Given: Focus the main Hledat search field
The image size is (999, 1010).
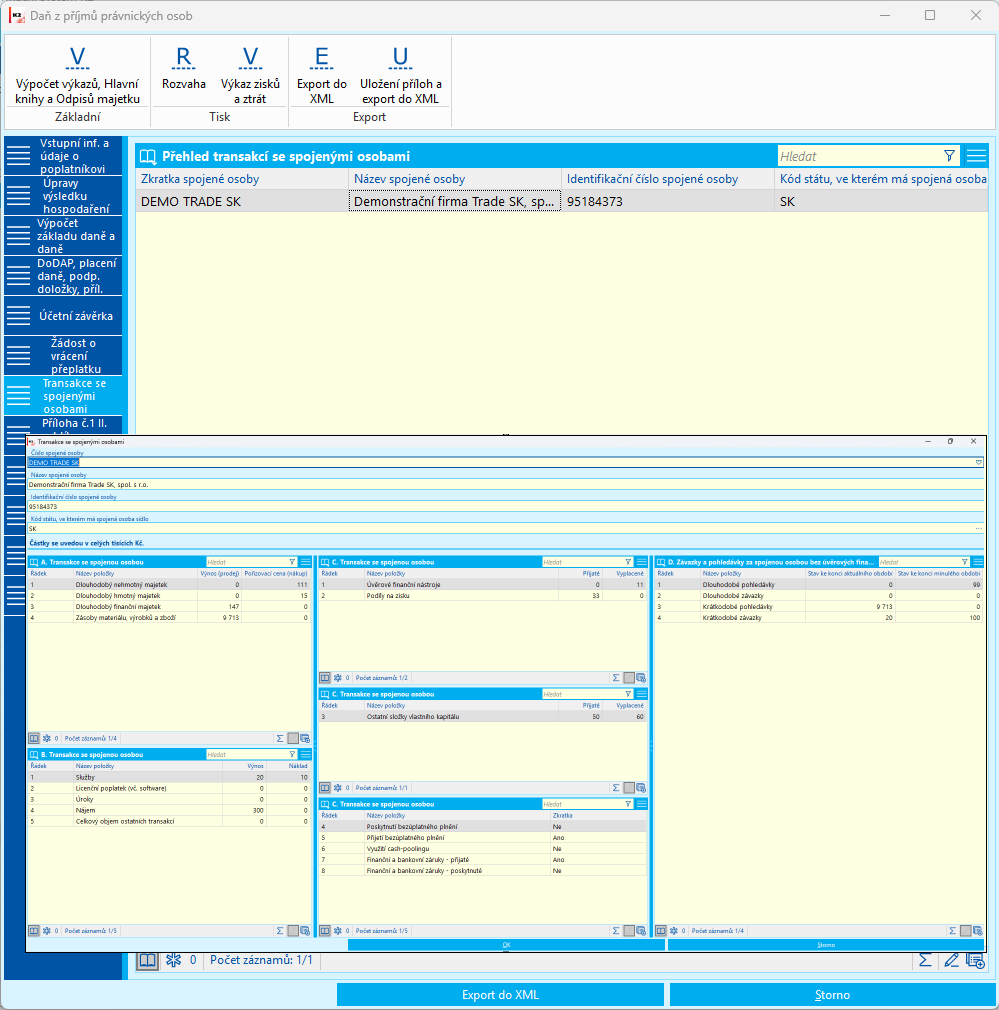Looking at the screenshot, I should coord(860,156).
